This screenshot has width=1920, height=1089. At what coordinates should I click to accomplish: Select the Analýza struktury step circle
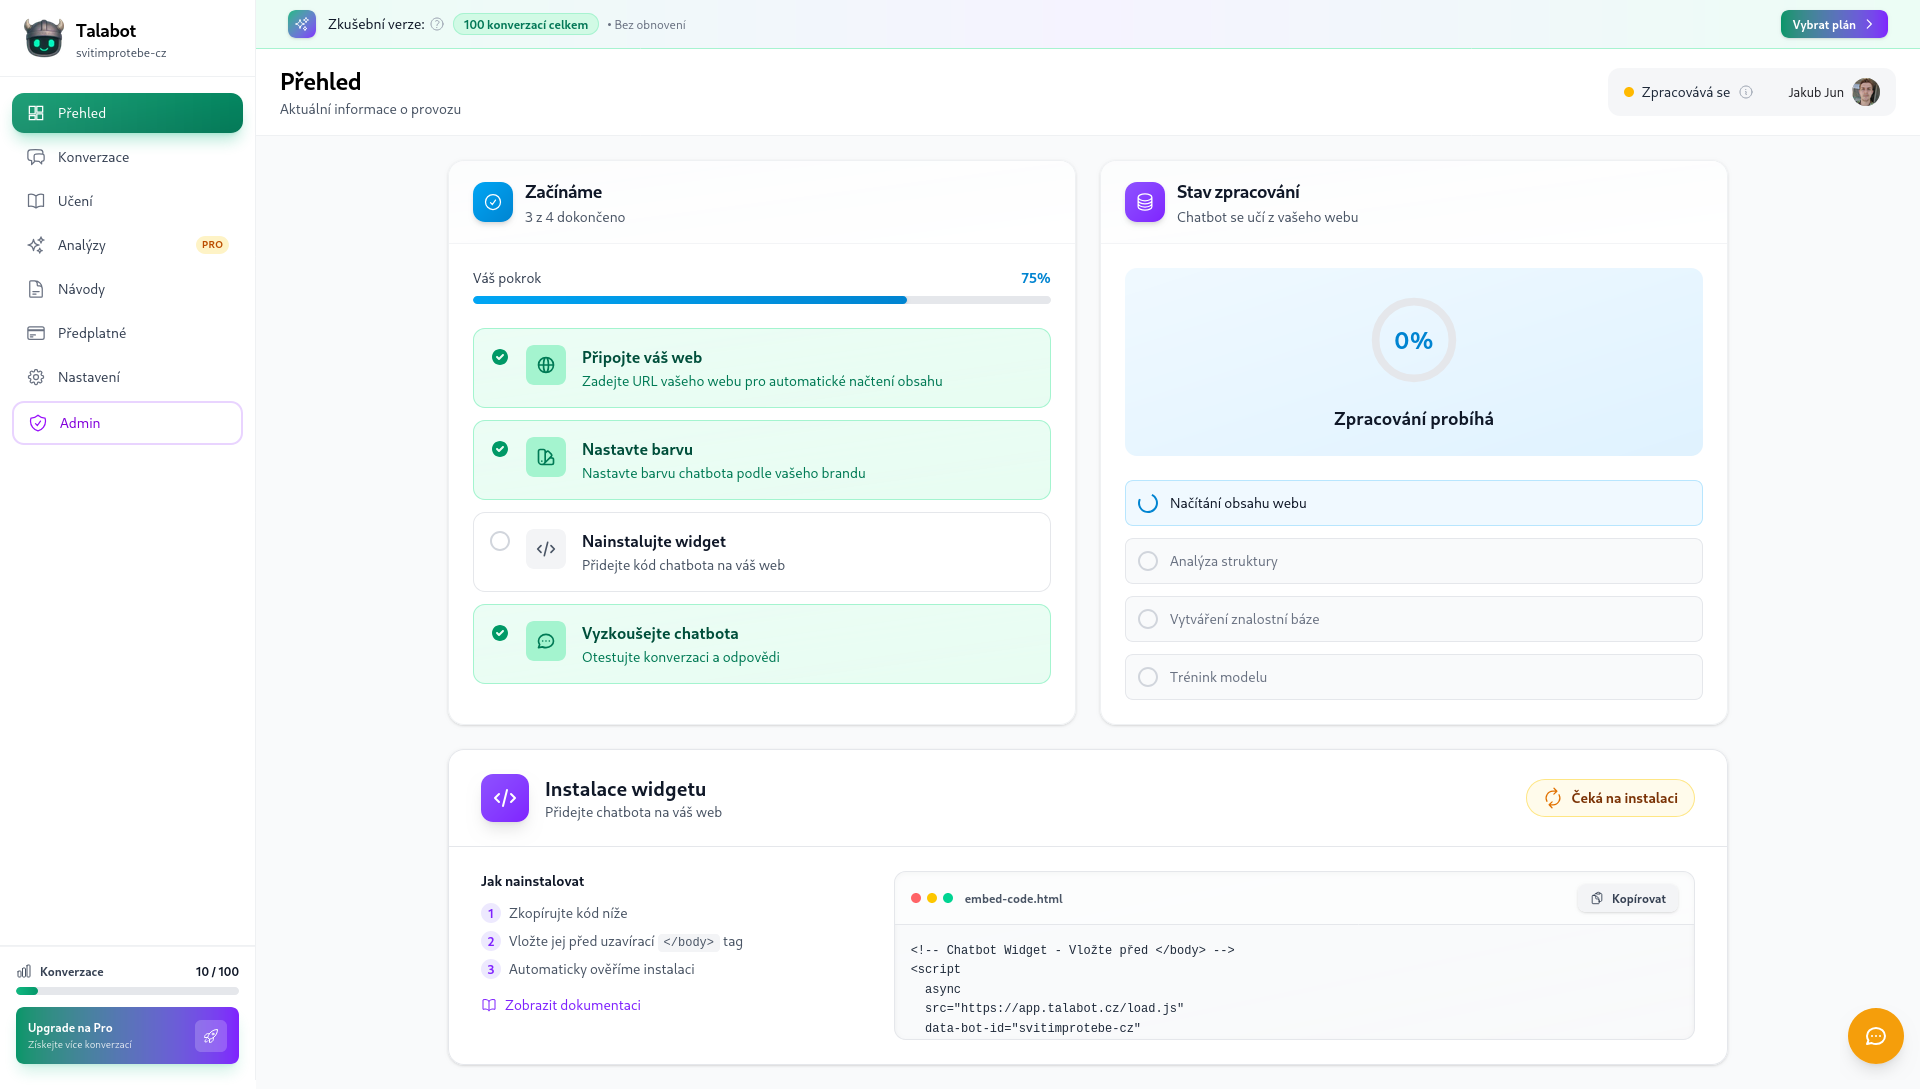click(x=1148, y=561)
